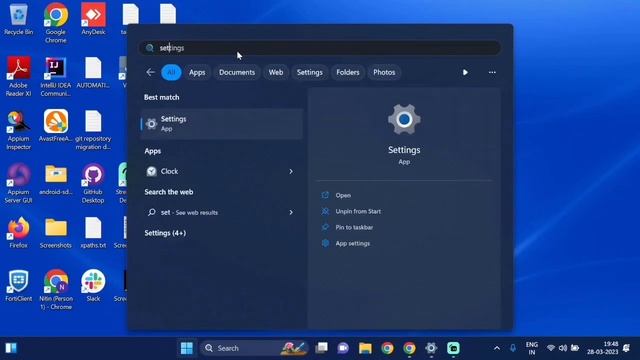This screenshot has width=640, height=360.
Task: Switch to Folders filter tab
Action: click(348, 72)
